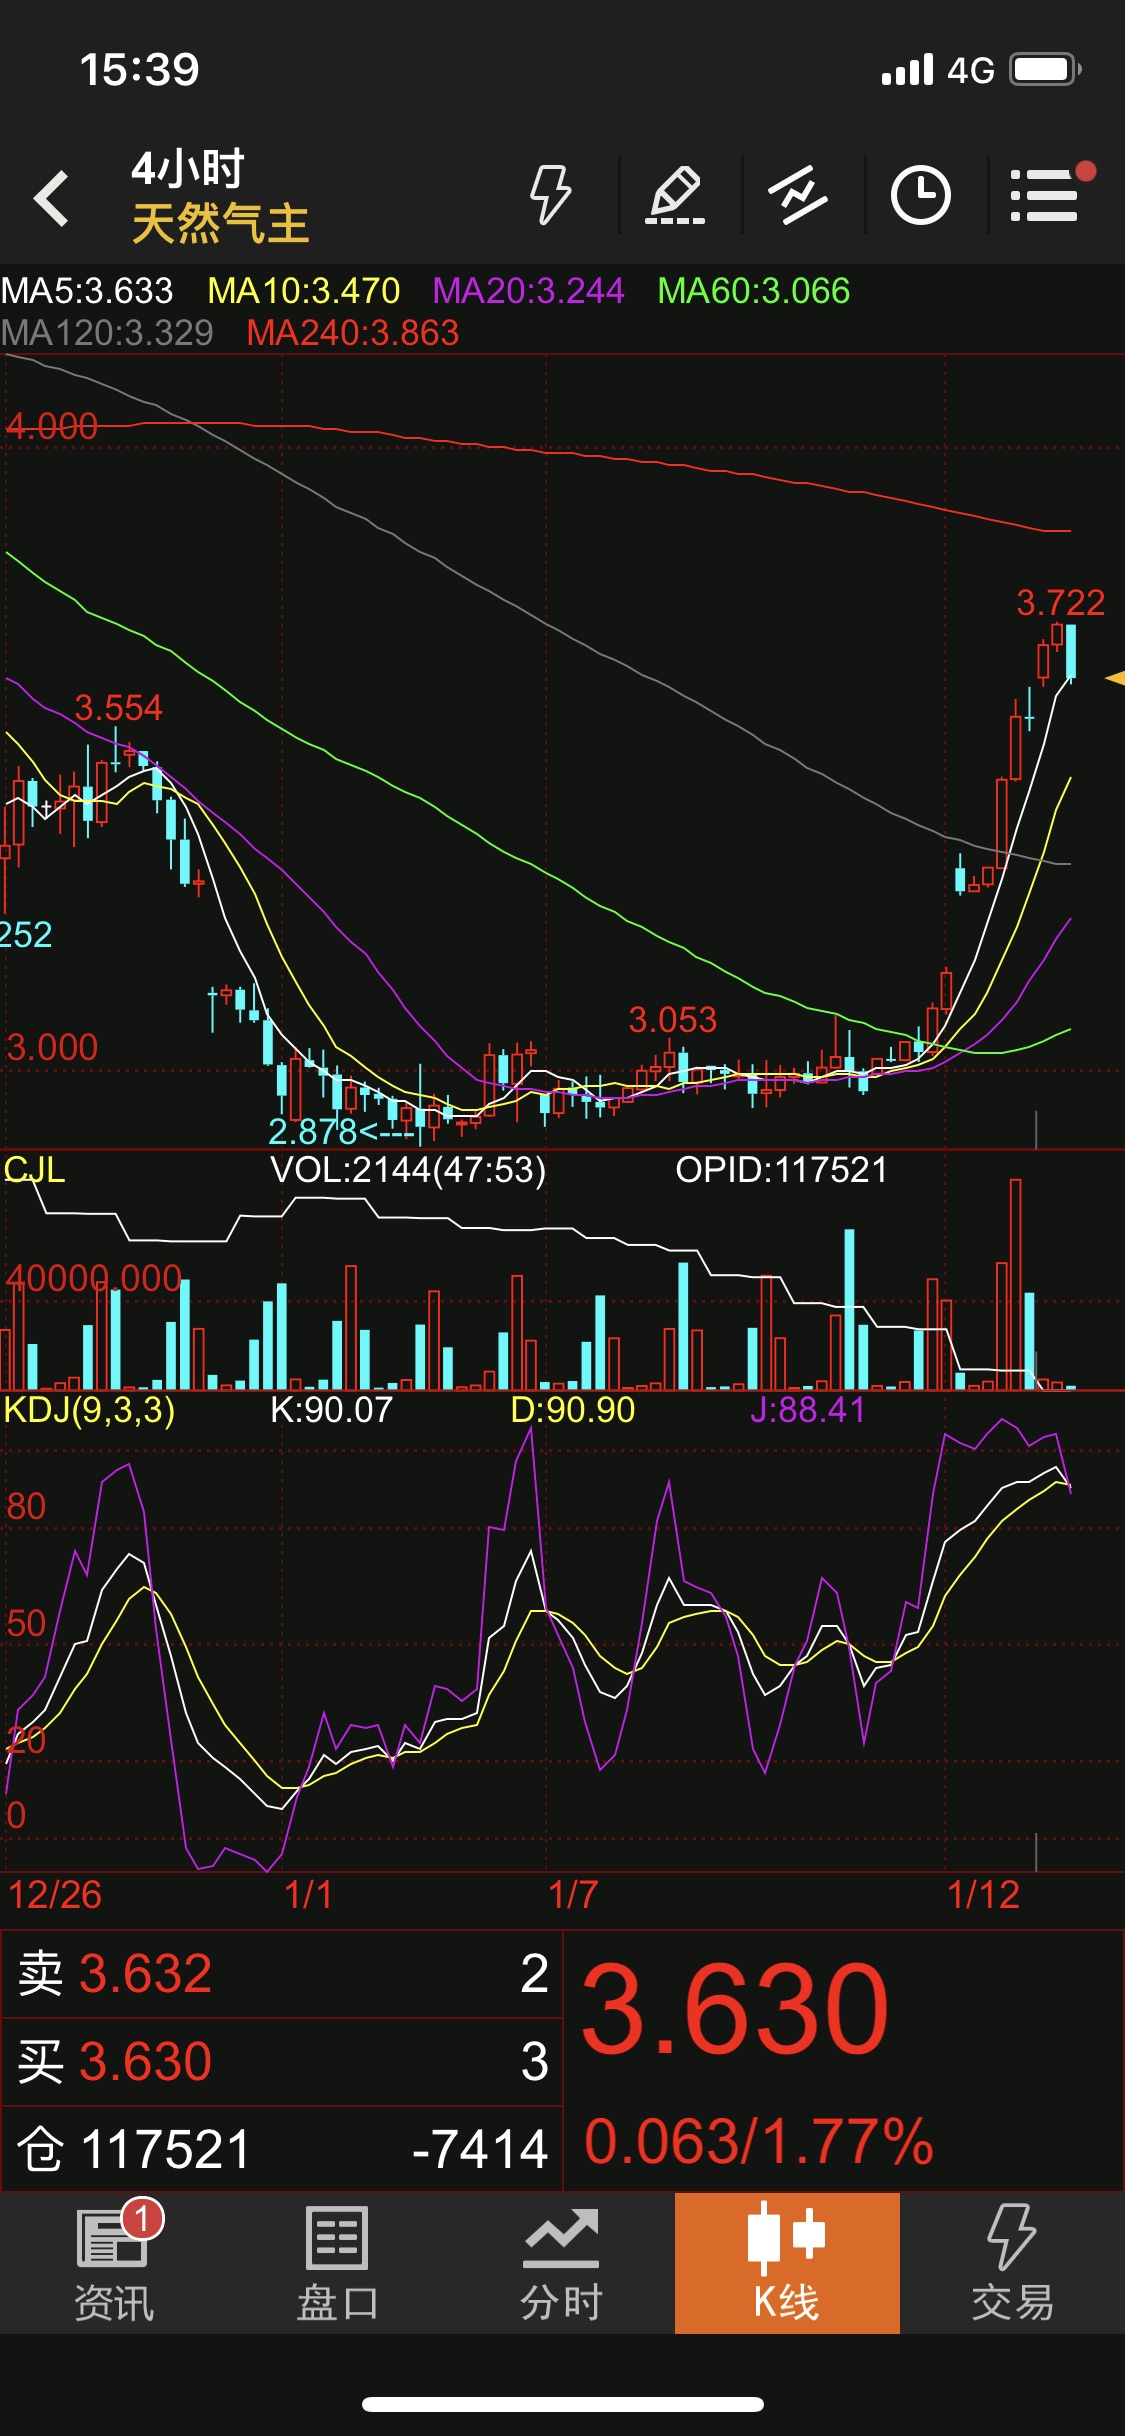Image resolution: width=1125 pixels, height=2436 pixels.
Task: Switch to the 盘口 order book tab
Action: [337, 2264]
